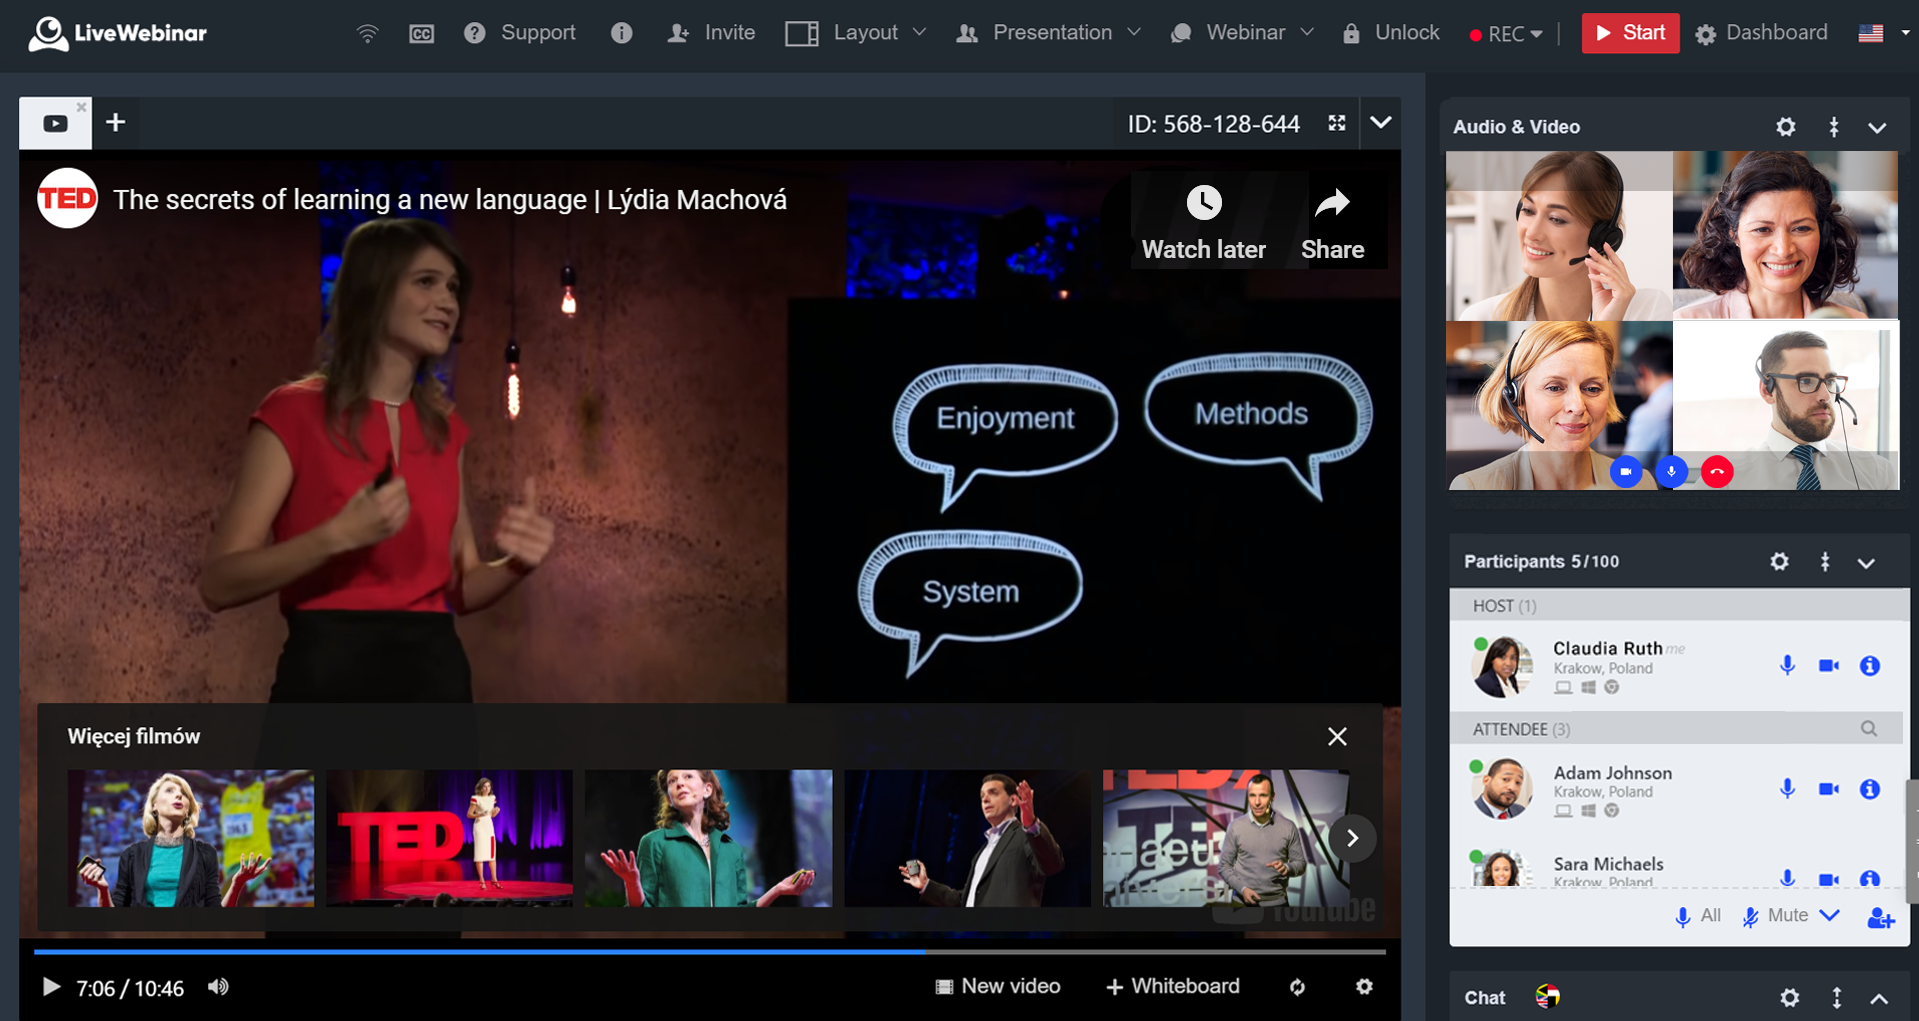
Task: Open attendee search magnifier icon
Action: click(x=1869, y=729)
